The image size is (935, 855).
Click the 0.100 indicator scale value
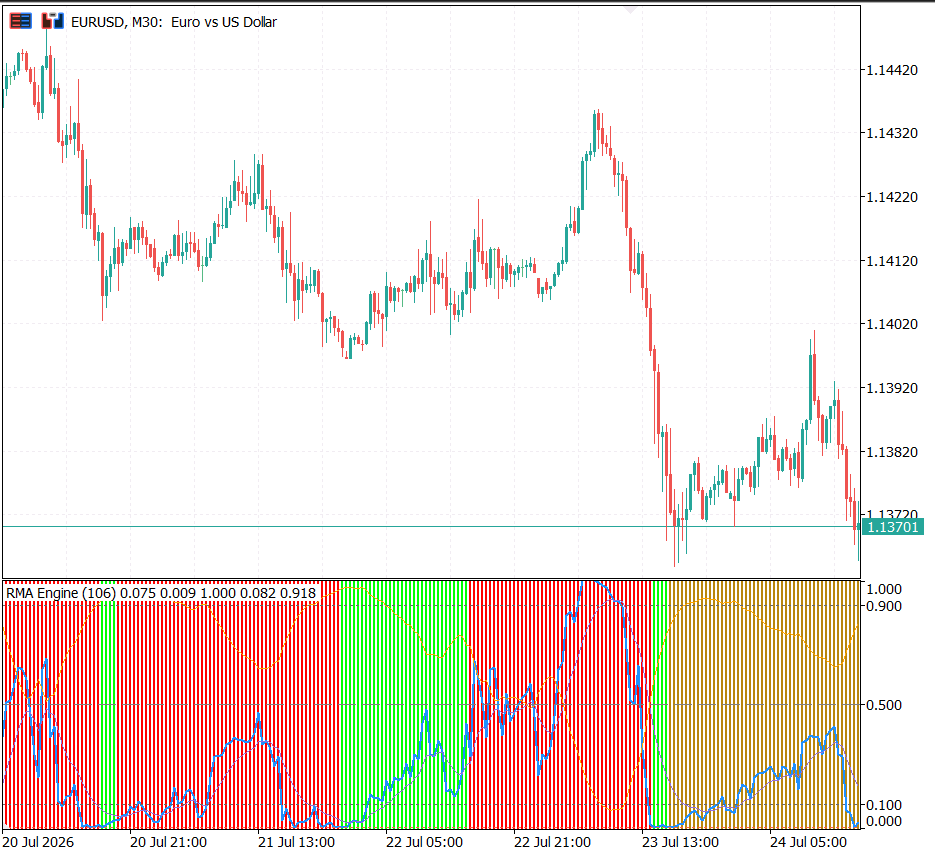click(x=884, y=806)
